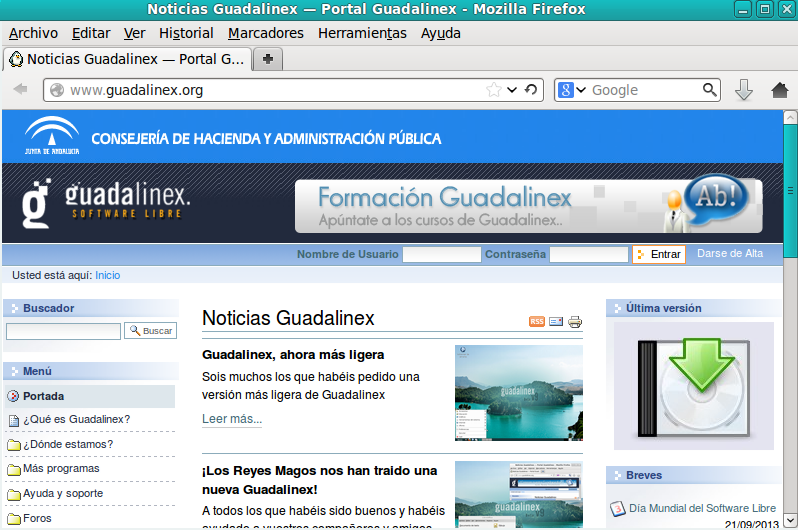The height and width of the screenshot is (530, 798).
Task: Click the vertical scrollbar thumb
Action: coord(790,191)
